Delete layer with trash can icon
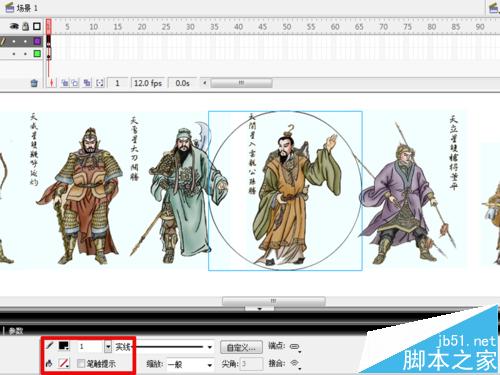Image resolution: width=500 pixels, height=375 pixels. click(x=34, y=83)
